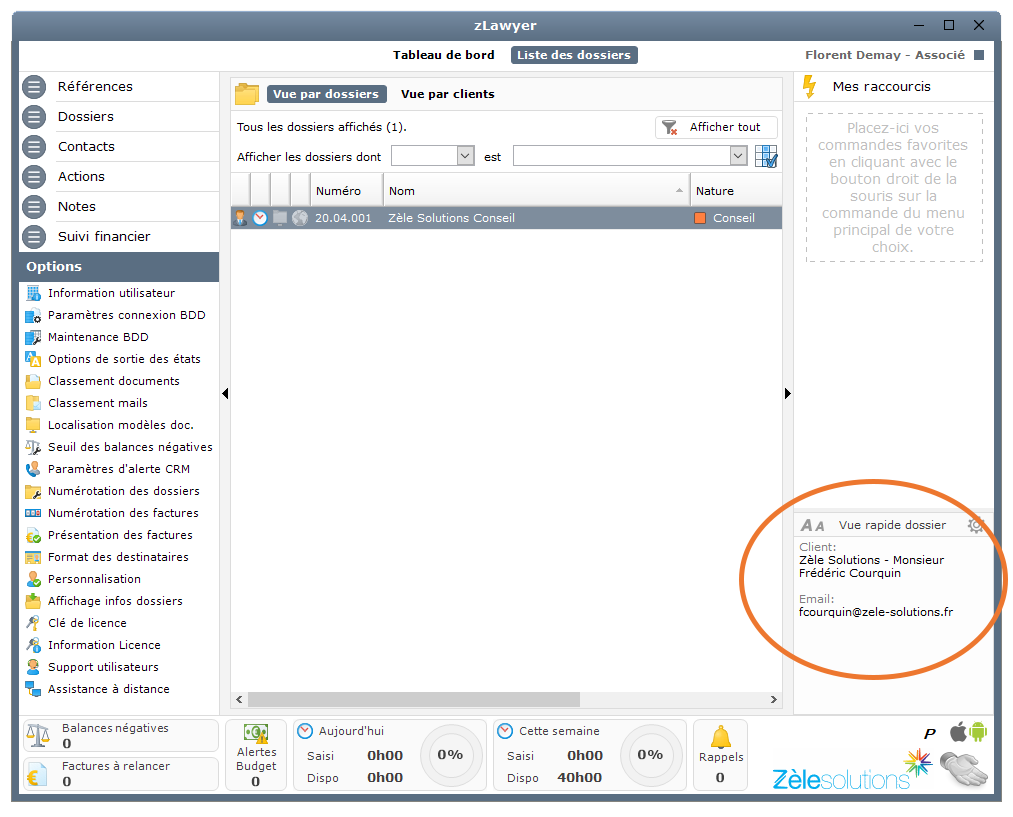Click the Balances négatives scale icon
The width and height of the screenshot is (1013, 817).
click(x=38, y=736)
